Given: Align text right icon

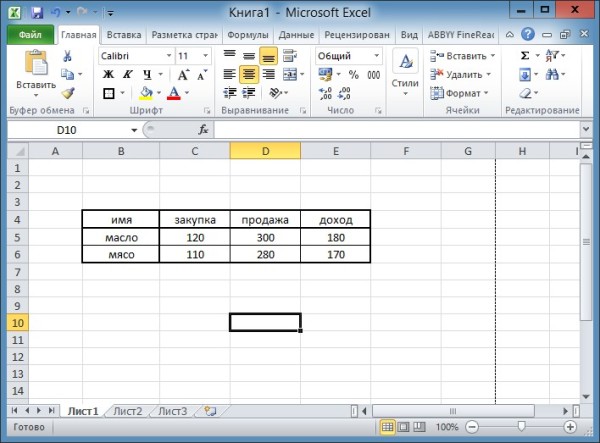Looking at the screenshot, I should 269,74.
